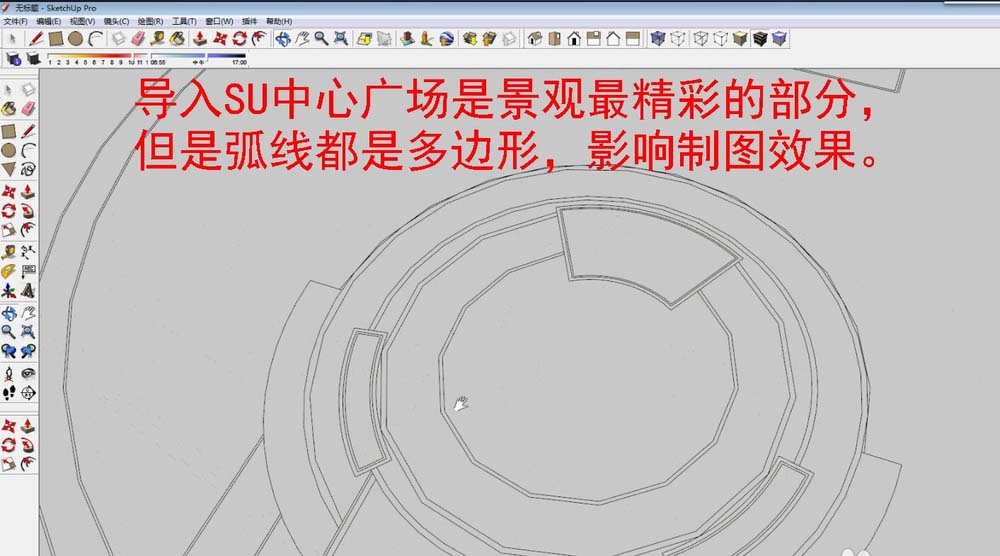Image resolution: width=1000 pixels, height=556 pixels.
Task: Adjust the shadow time-of-day slider
Action: coord(200,57)
